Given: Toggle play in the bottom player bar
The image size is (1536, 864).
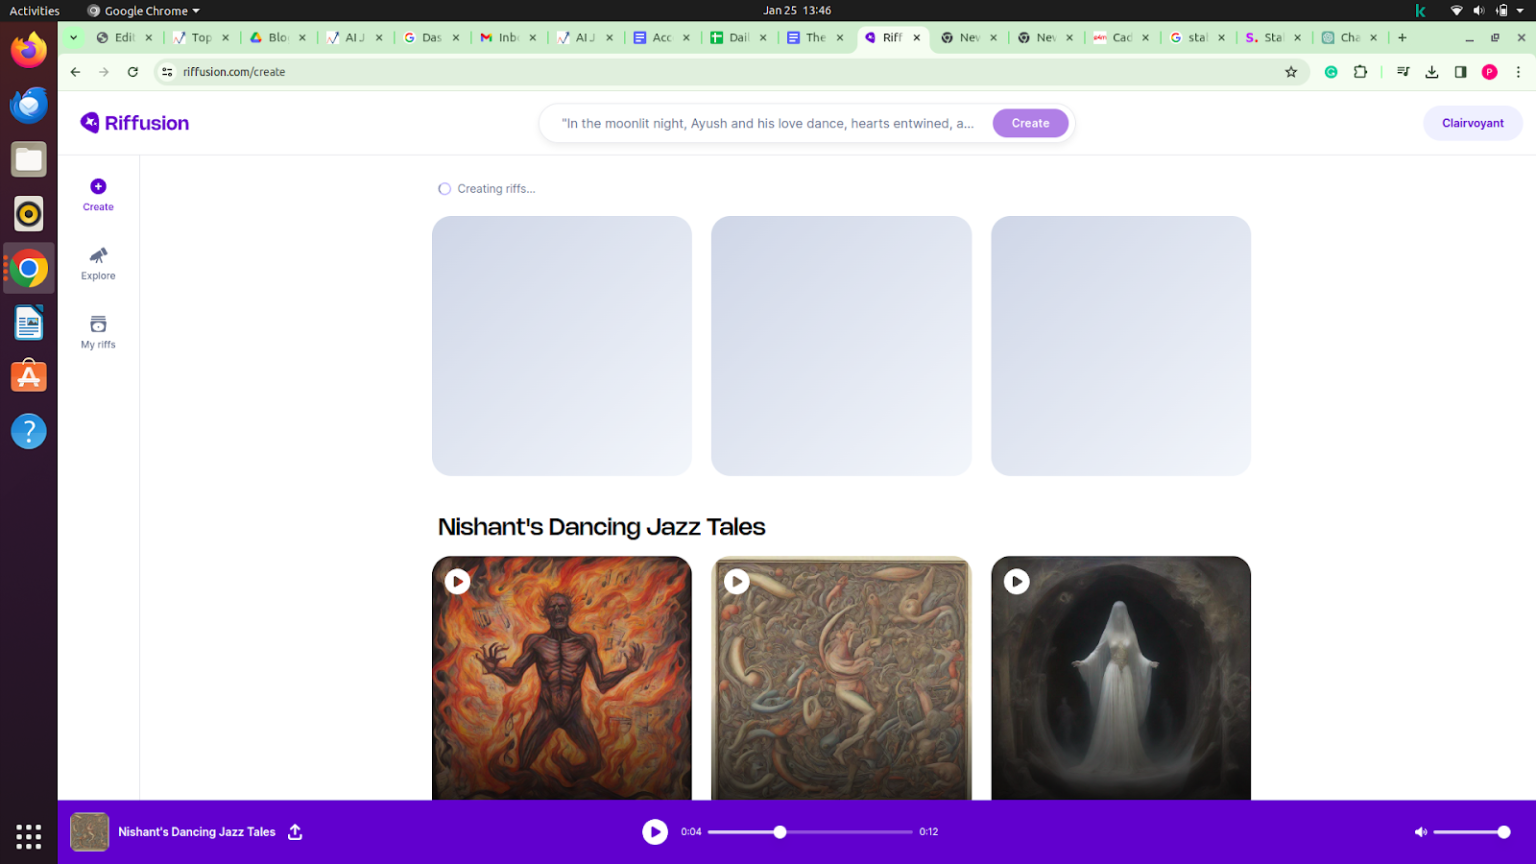Looking at the screenshot, I should click(x=655, y=832).
